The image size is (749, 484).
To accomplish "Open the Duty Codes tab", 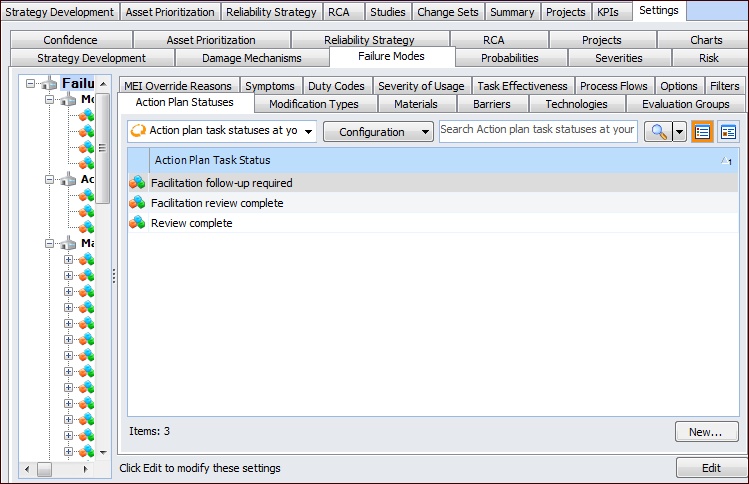I will coord(336,86).
